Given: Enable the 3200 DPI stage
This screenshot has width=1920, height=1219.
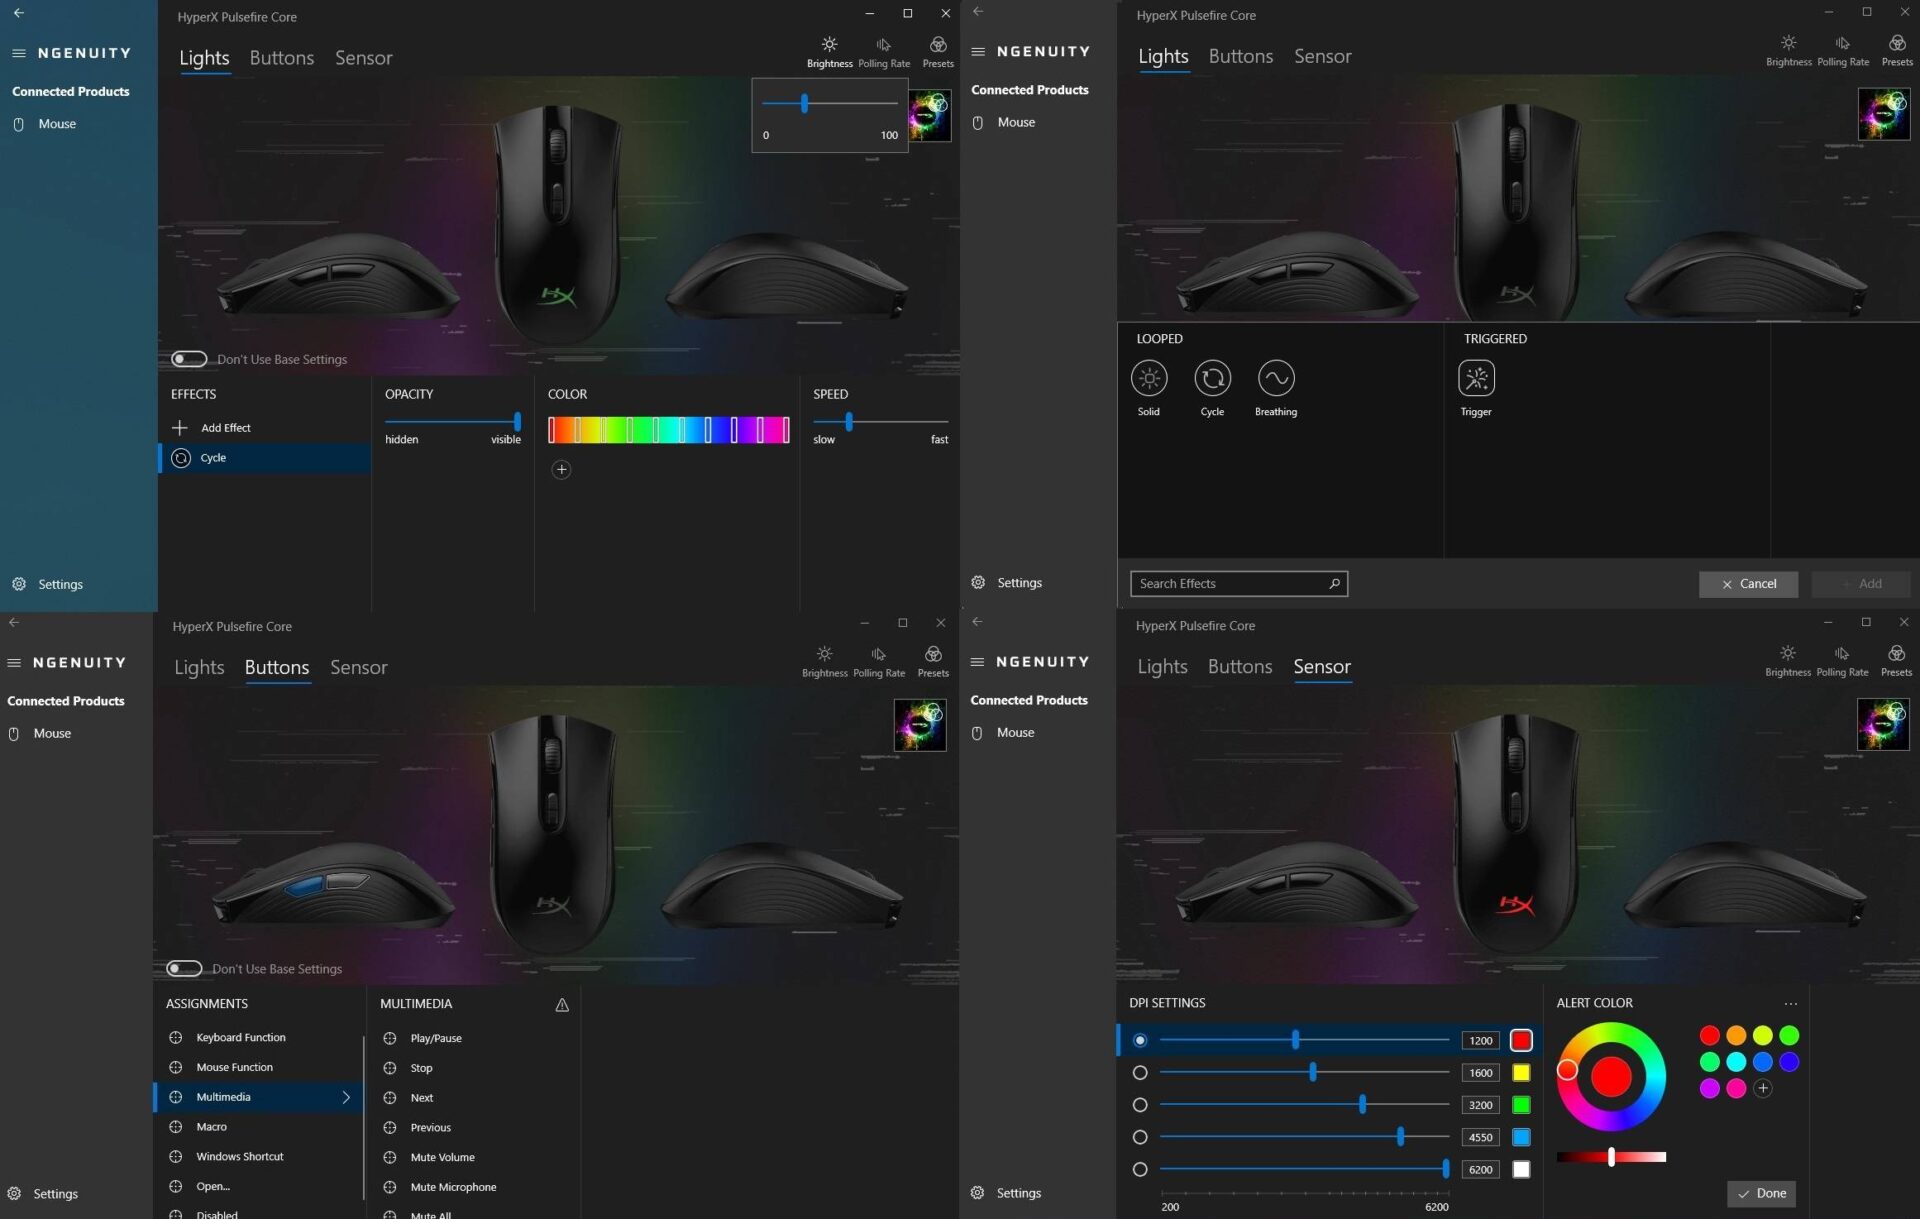Looking at the screenshot, I should coord(1139,1104).
